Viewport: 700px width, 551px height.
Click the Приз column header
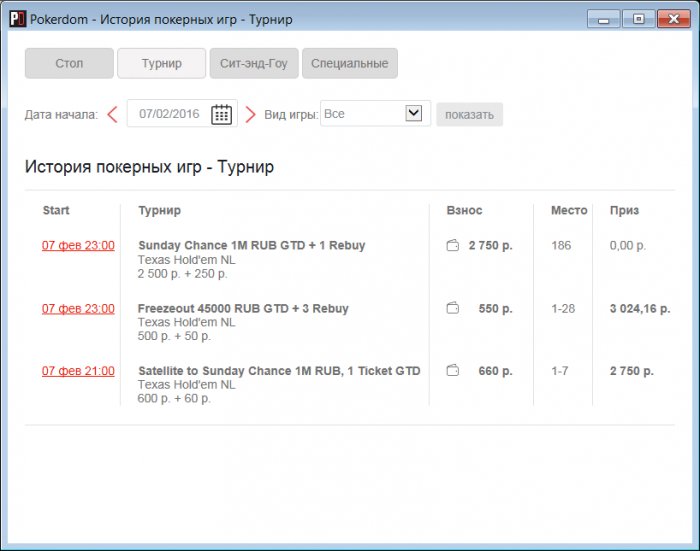624,210
